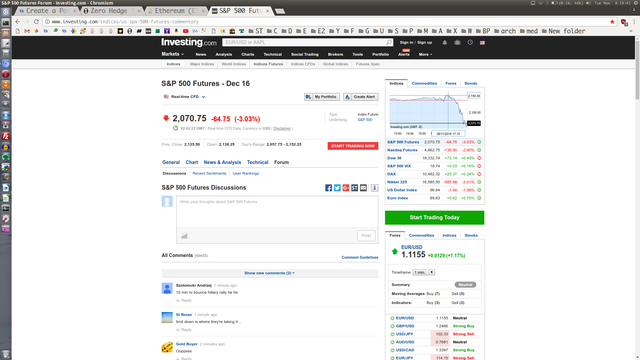Screen dimensions: 640x360
Task: Switch to the Chart tab
Action: pyautogui.click(x=191, y=162)
